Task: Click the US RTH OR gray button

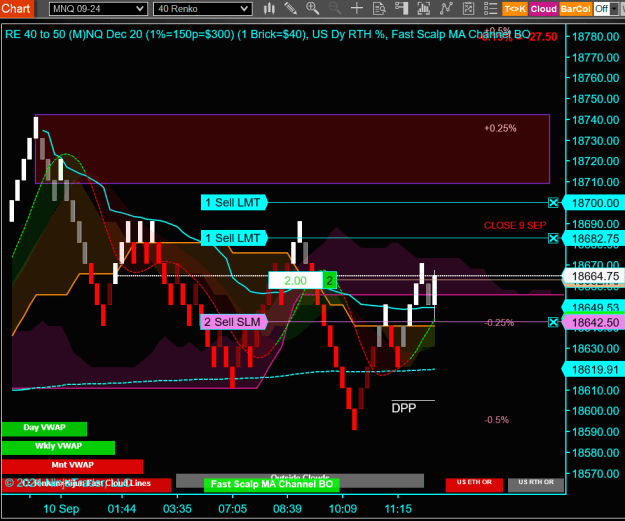Action: coord(536,485)
